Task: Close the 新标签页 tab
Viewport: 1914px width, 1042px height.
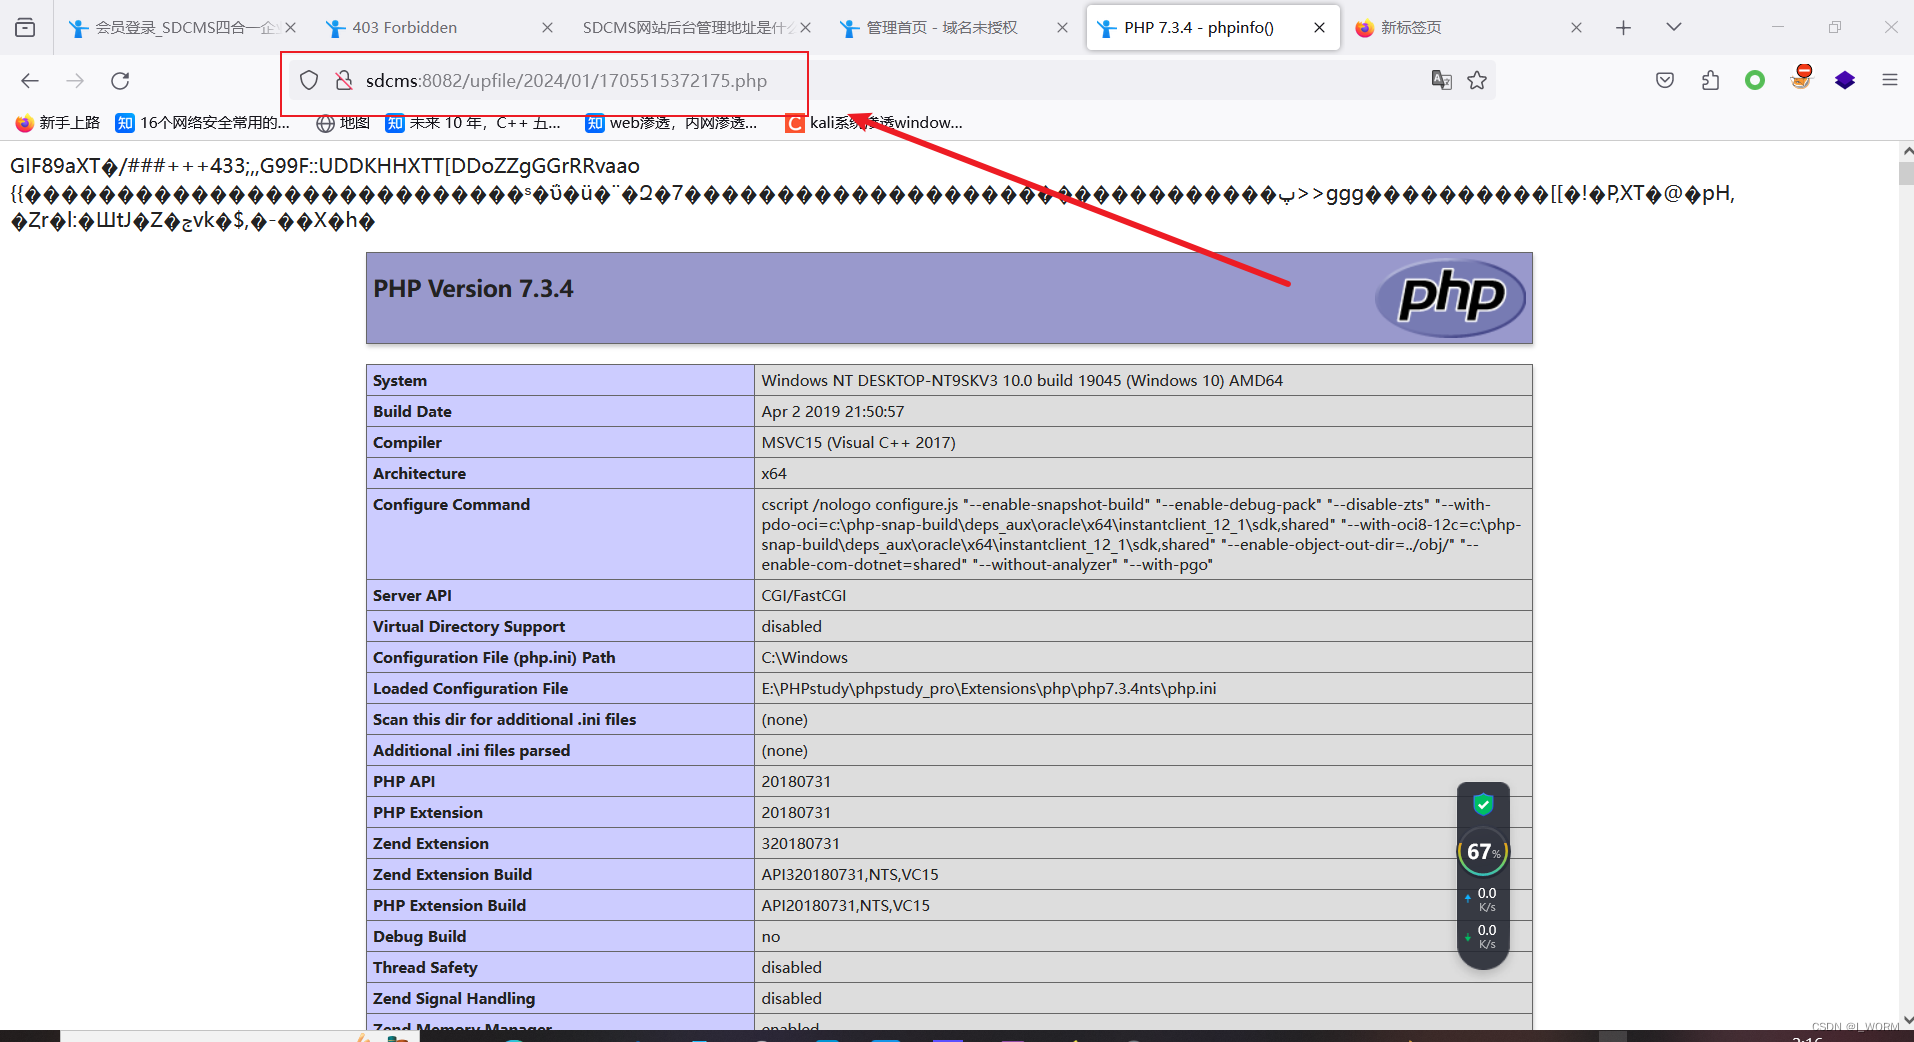Action: coord(1576,28)
